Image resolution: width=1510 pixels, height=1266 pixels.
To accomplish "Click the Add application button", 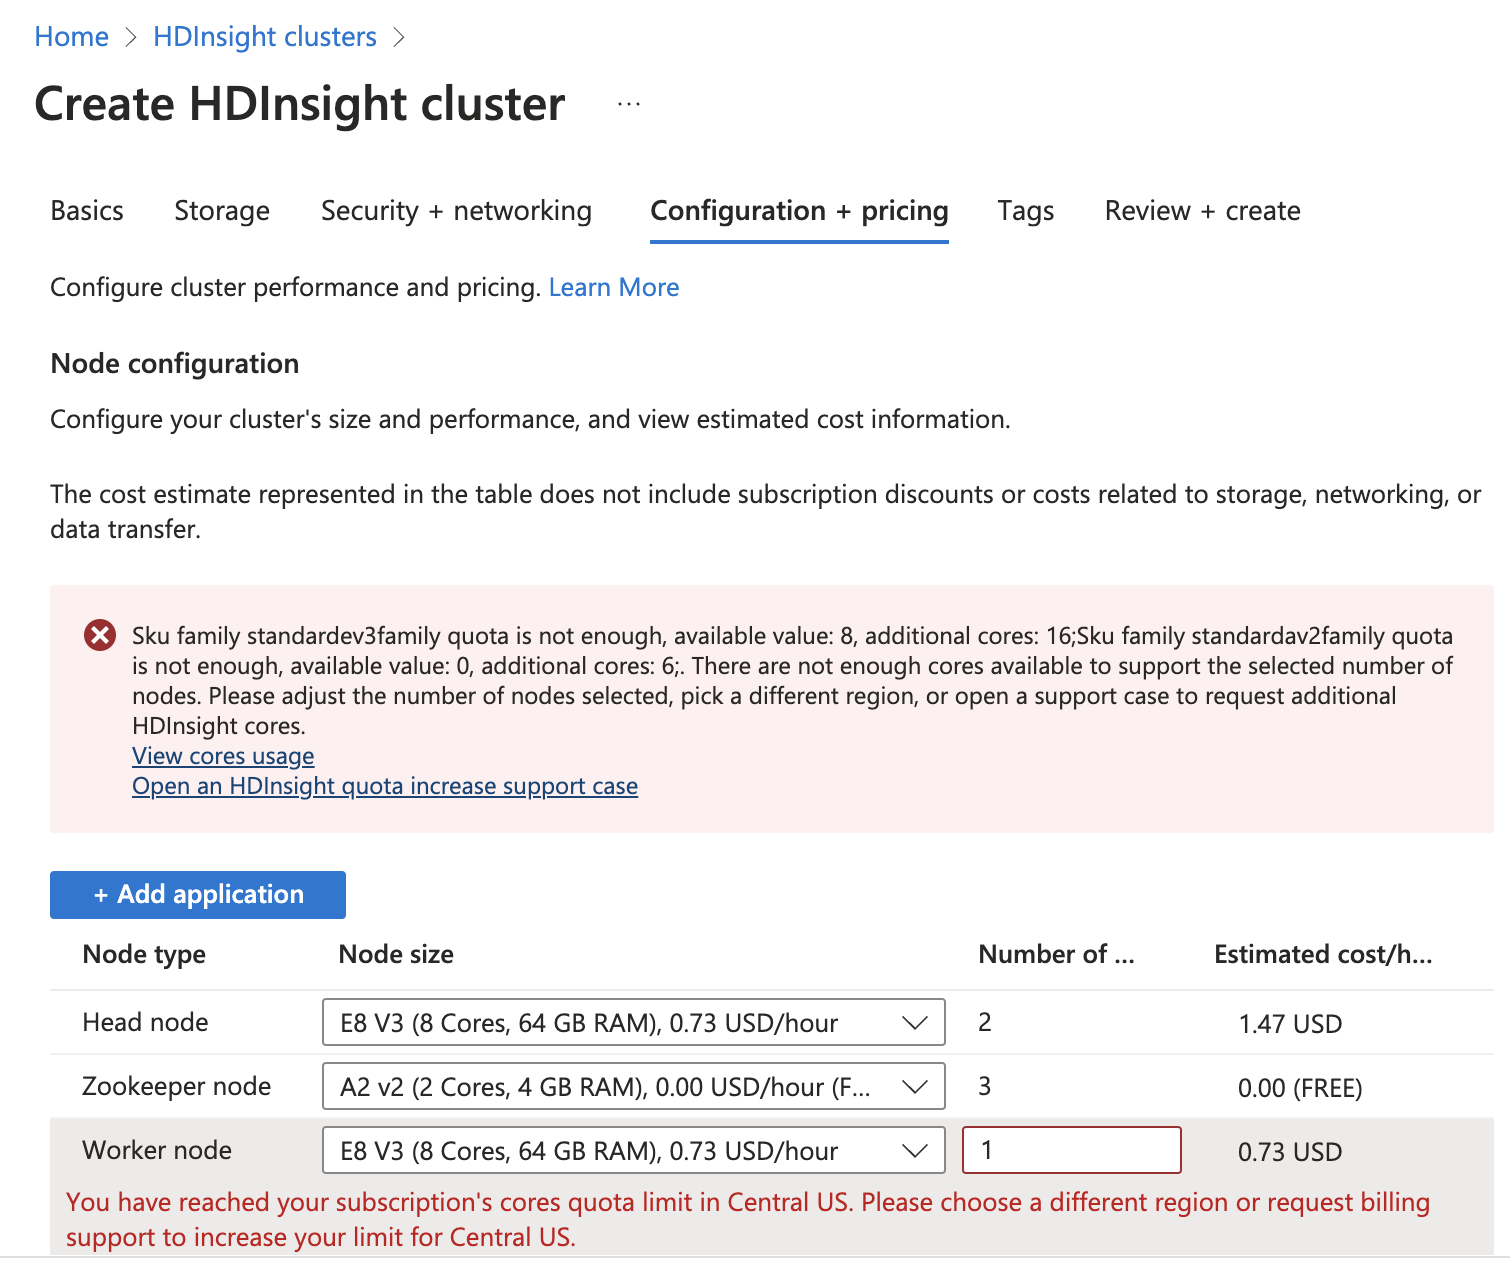I will pos(198,894).
